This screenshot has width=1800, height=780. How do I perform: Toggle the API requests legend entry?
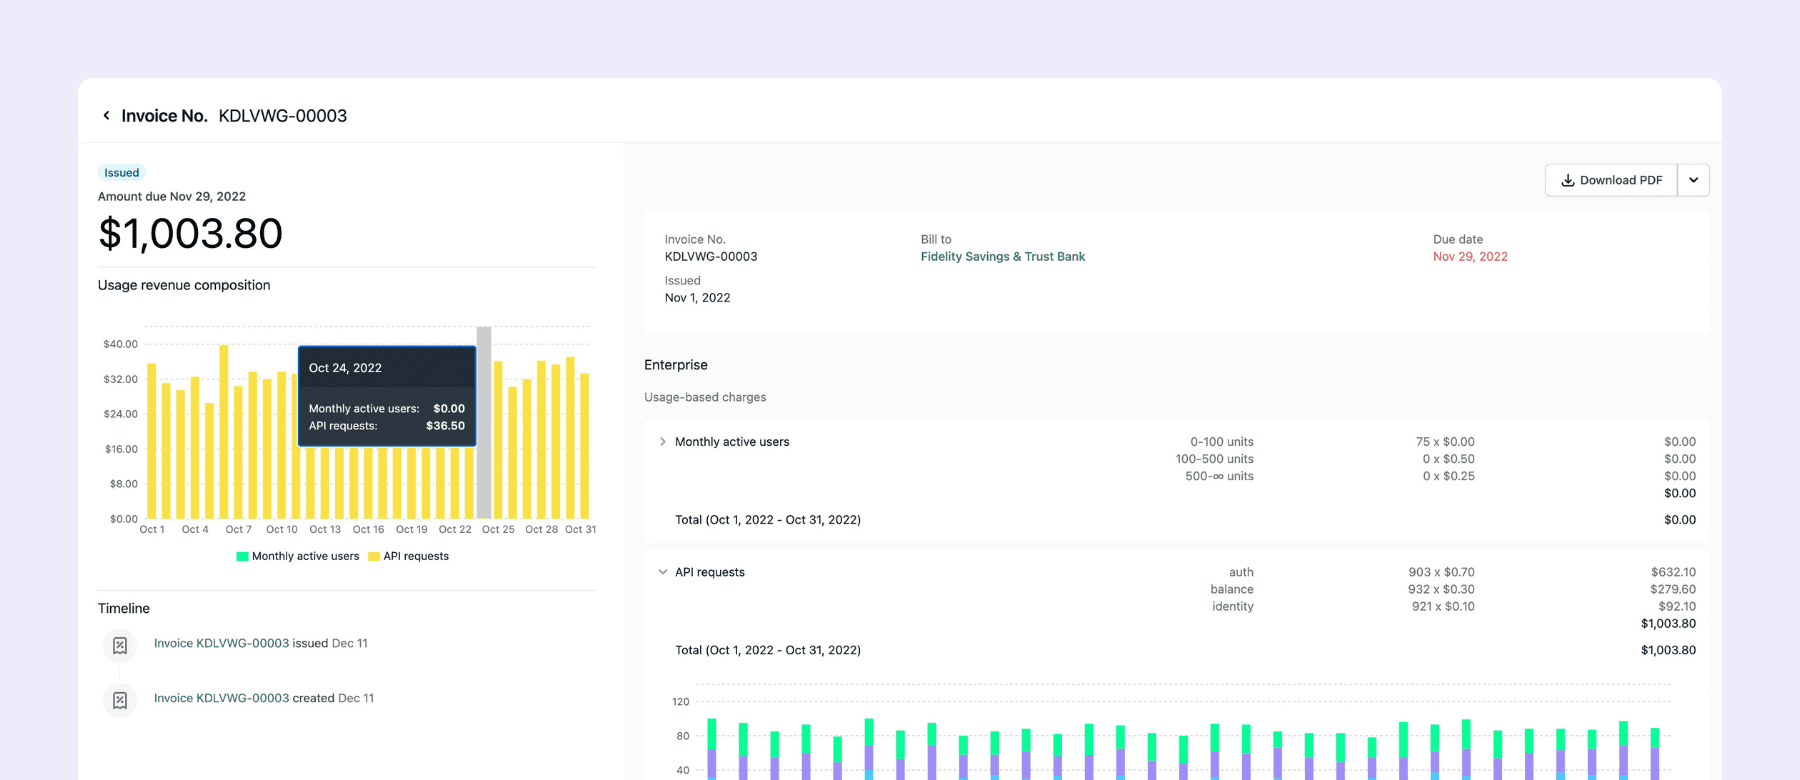tap(409, 556)
